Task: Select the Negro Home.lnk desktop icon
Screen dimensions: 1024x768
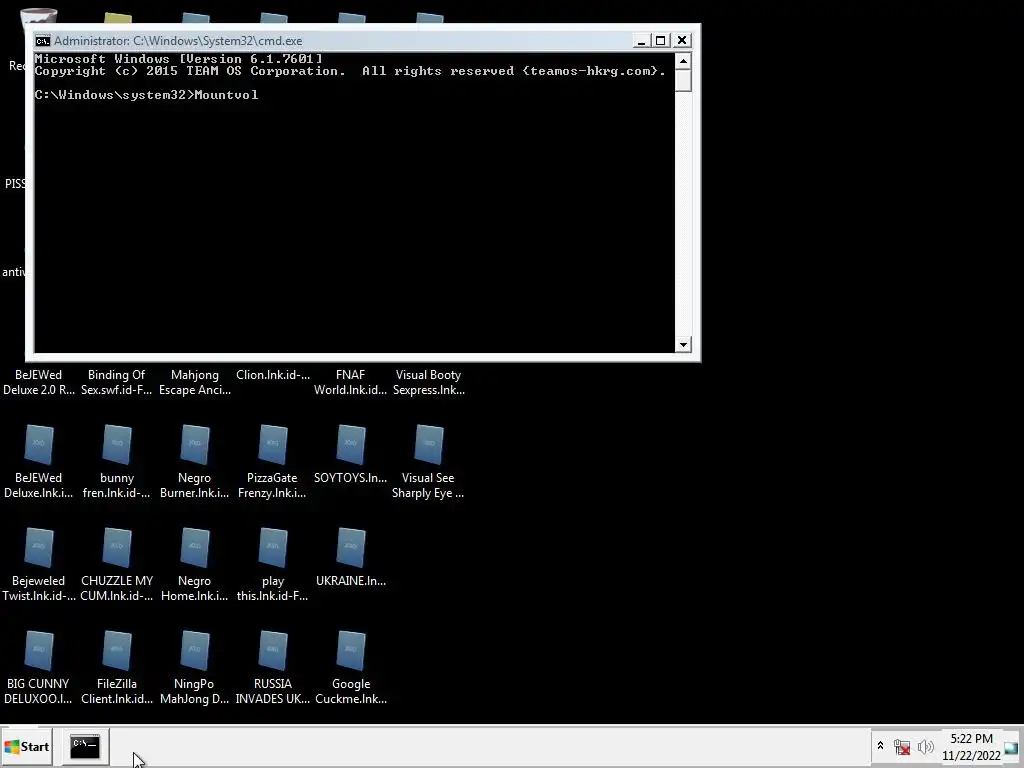Action: pos(195,565)
